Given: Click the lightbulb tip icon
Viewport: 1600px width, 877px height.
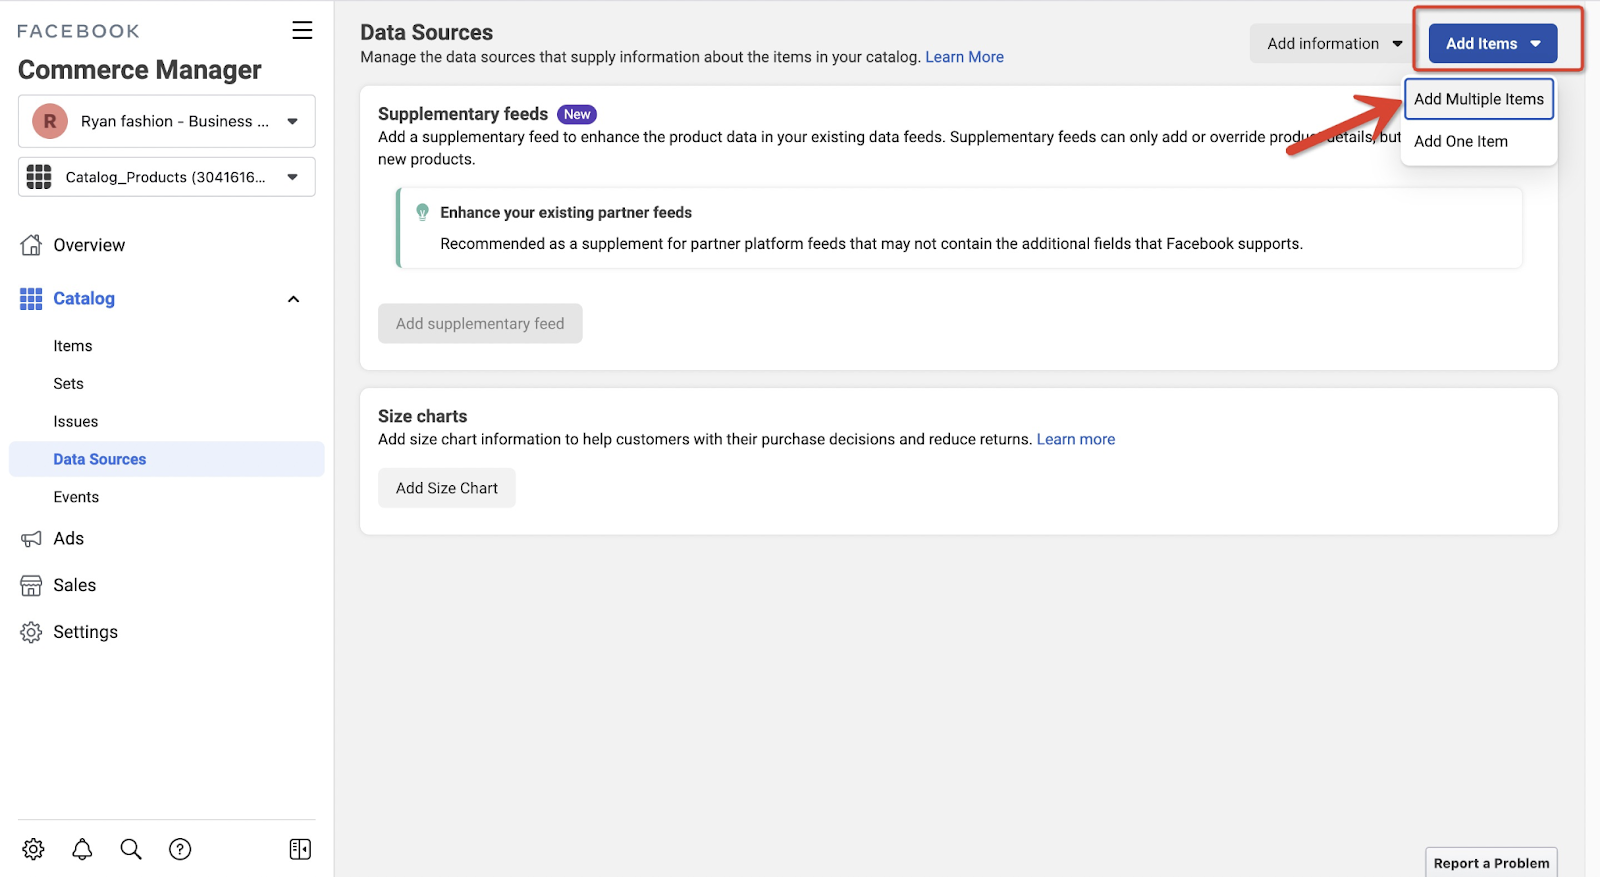Looking at the screenshot, I should pos(422,212).
